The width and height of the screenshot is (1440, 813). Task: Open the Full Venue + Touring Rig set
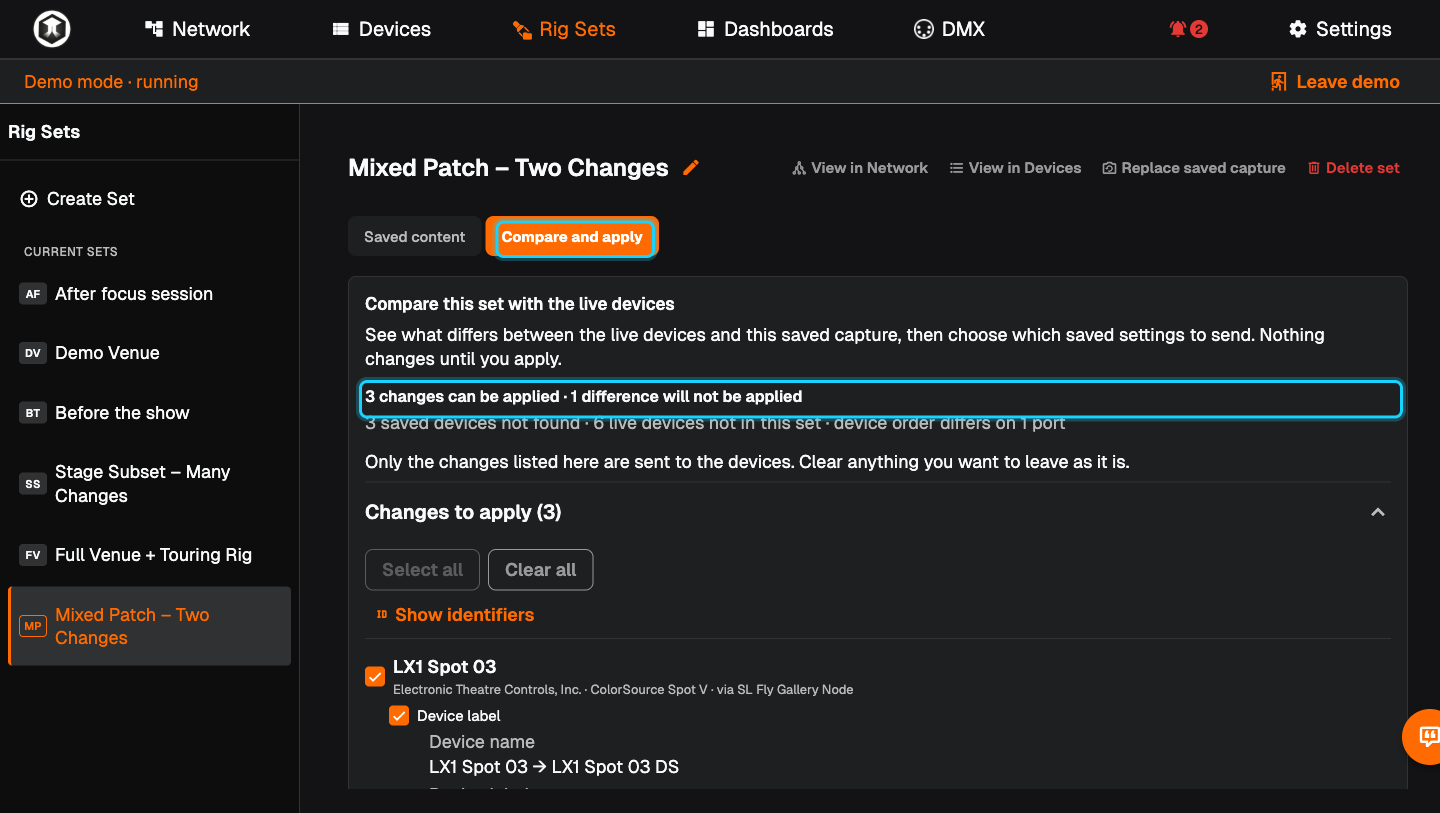[150, 555]
